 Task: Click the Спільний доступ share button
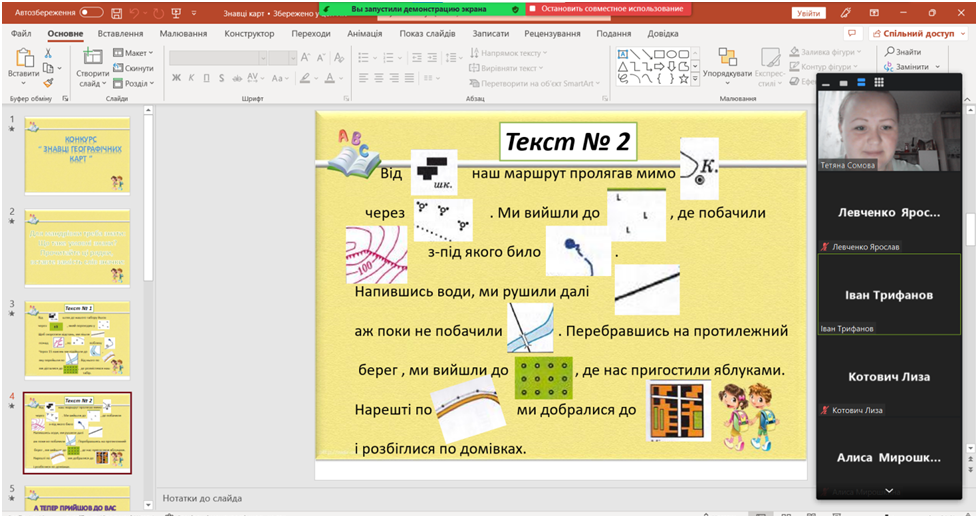pos(918,34)
